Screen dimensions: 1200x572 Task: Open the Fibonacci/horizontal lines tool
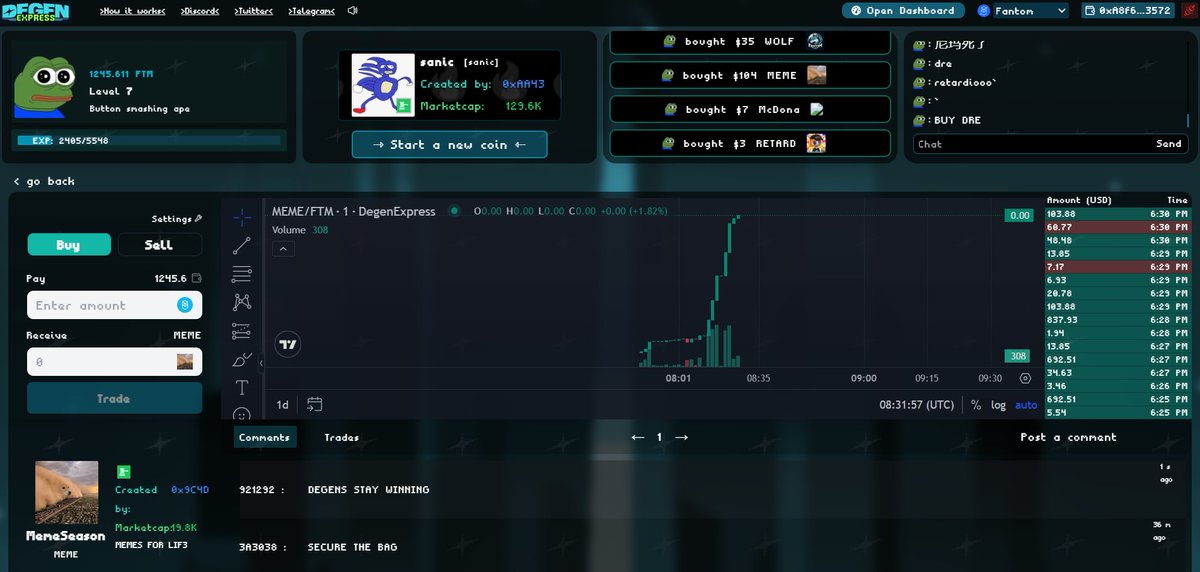click(241, 273)
